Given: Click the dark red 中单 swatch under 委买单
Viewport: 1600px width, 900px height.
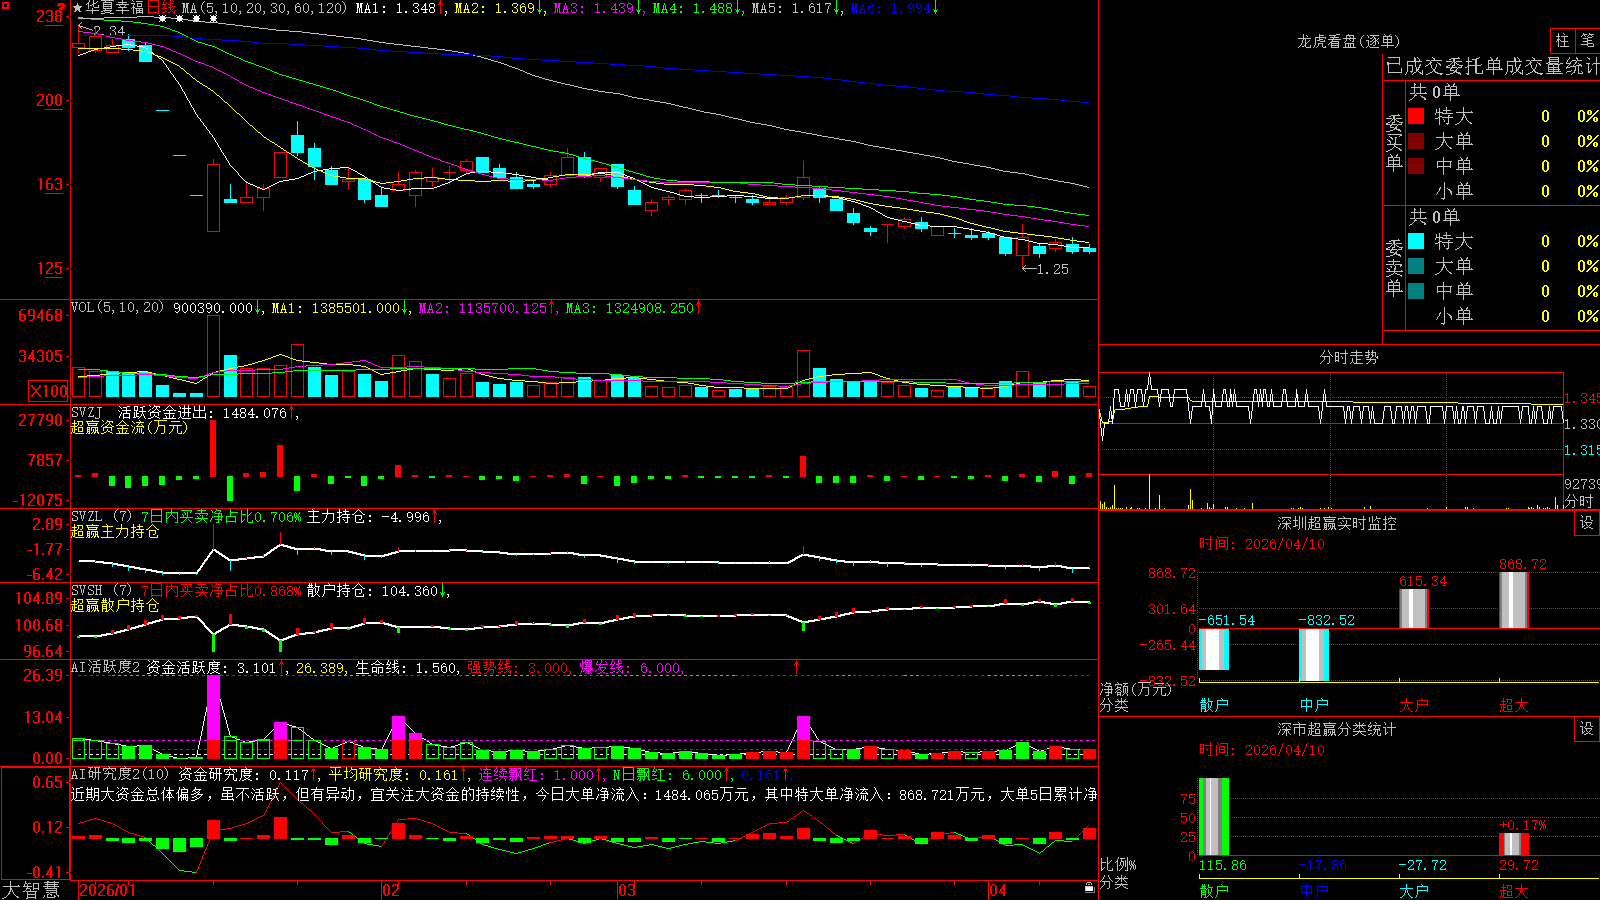Looking at the screenshot, I should [1416, 166].
